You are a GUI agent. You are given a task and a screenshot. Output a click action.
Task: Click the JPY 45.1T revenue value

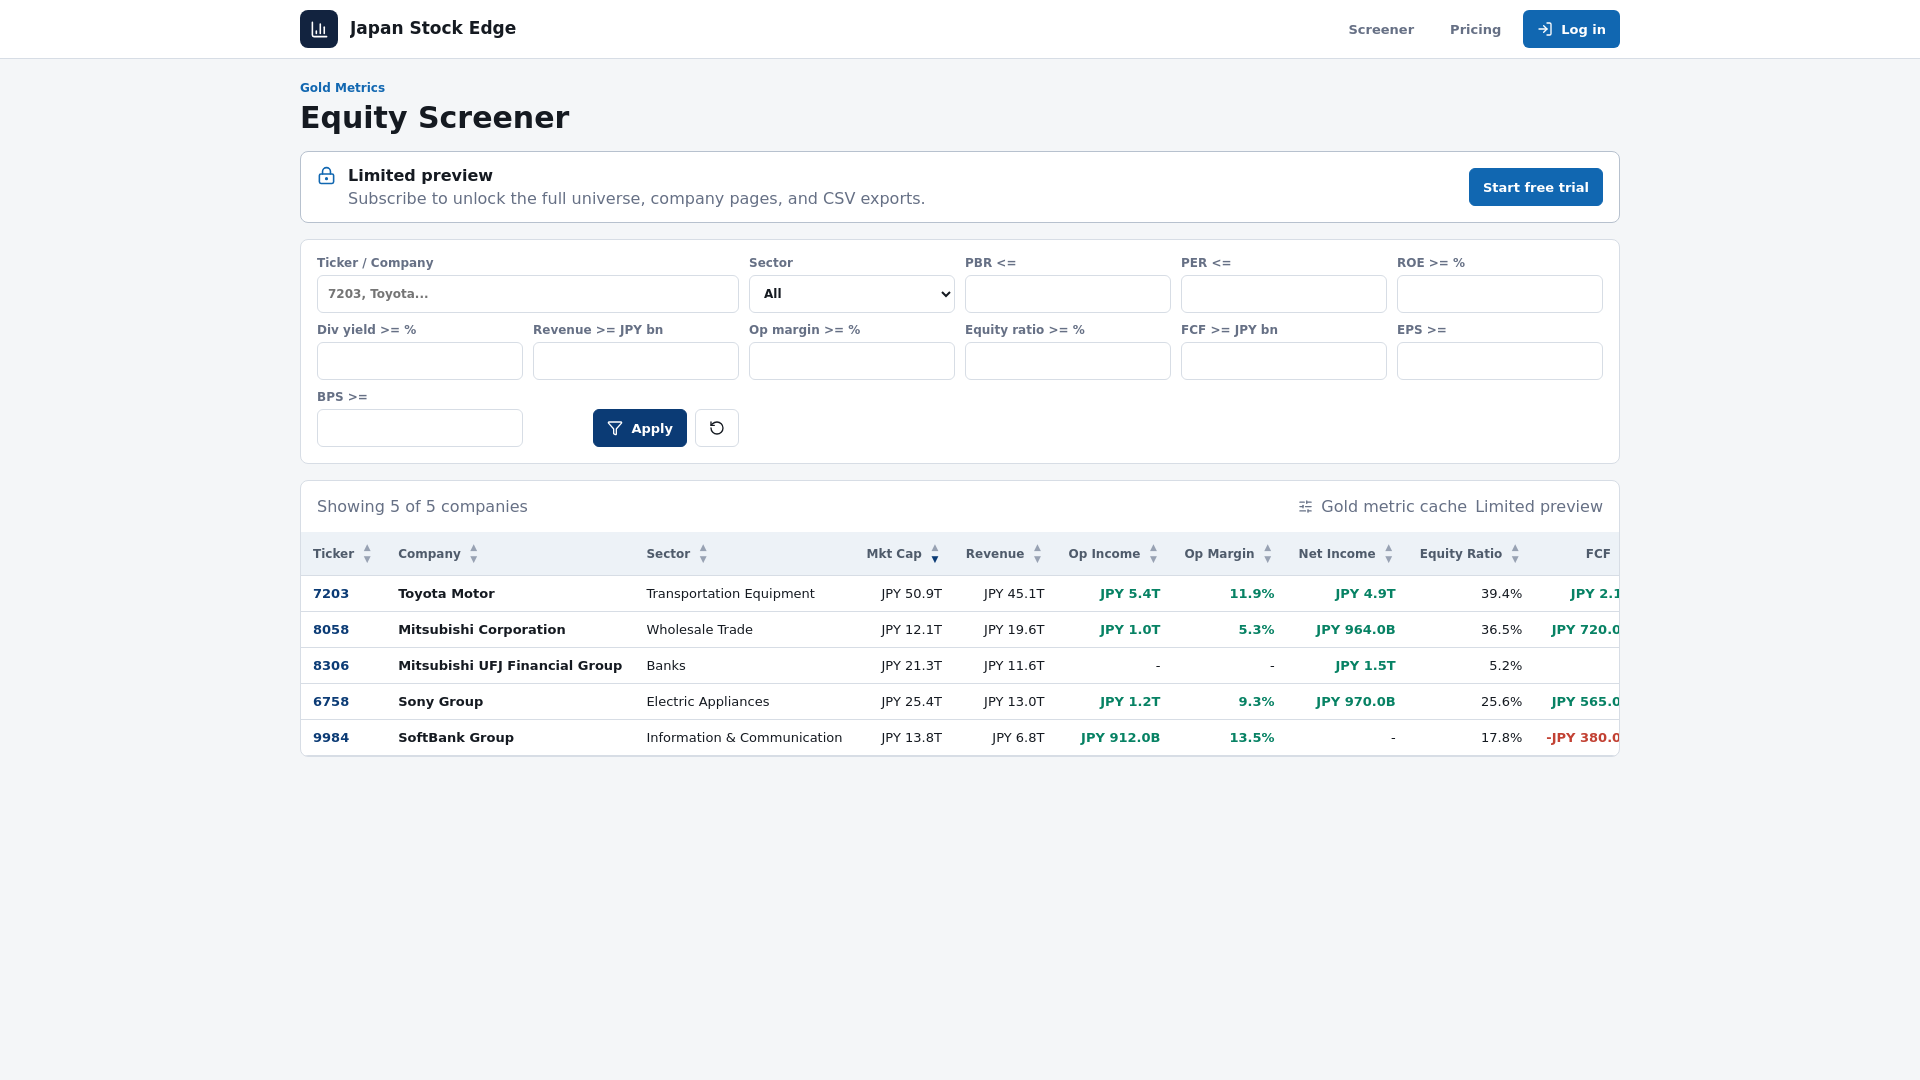point(1014,594)
